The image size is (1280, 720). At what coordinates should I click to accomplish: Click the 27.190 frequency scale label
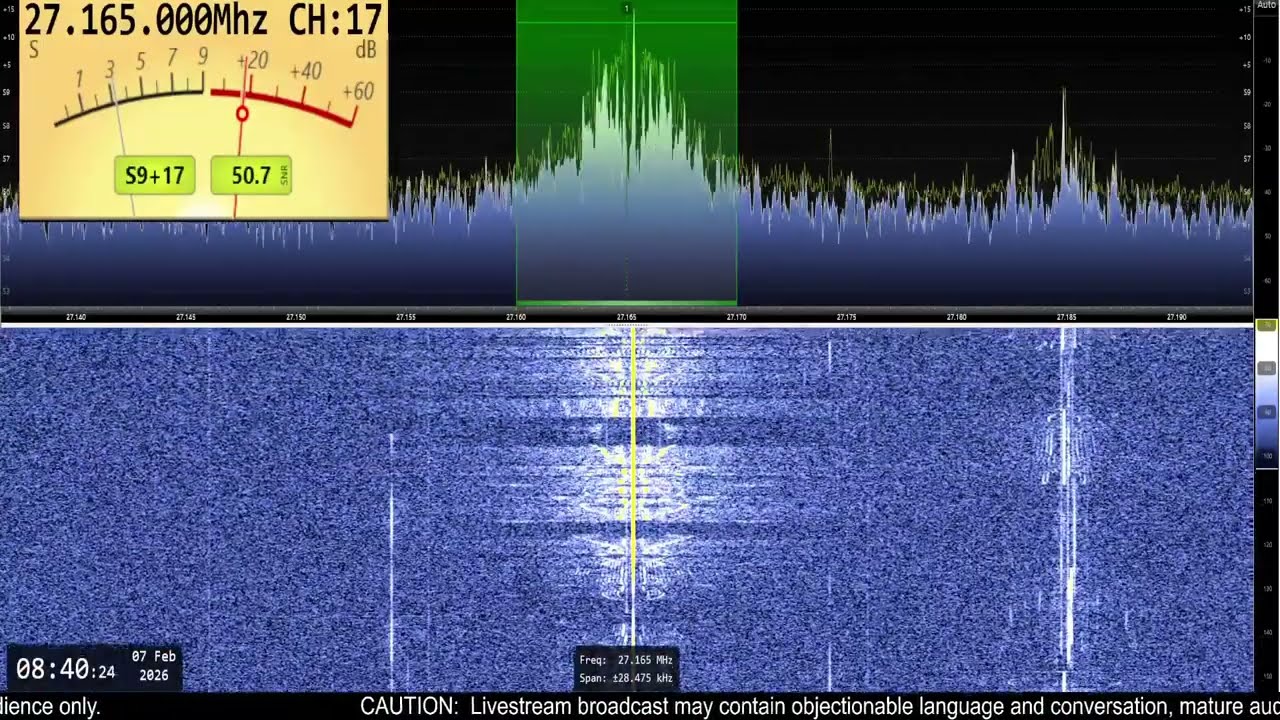point(1176,317)
